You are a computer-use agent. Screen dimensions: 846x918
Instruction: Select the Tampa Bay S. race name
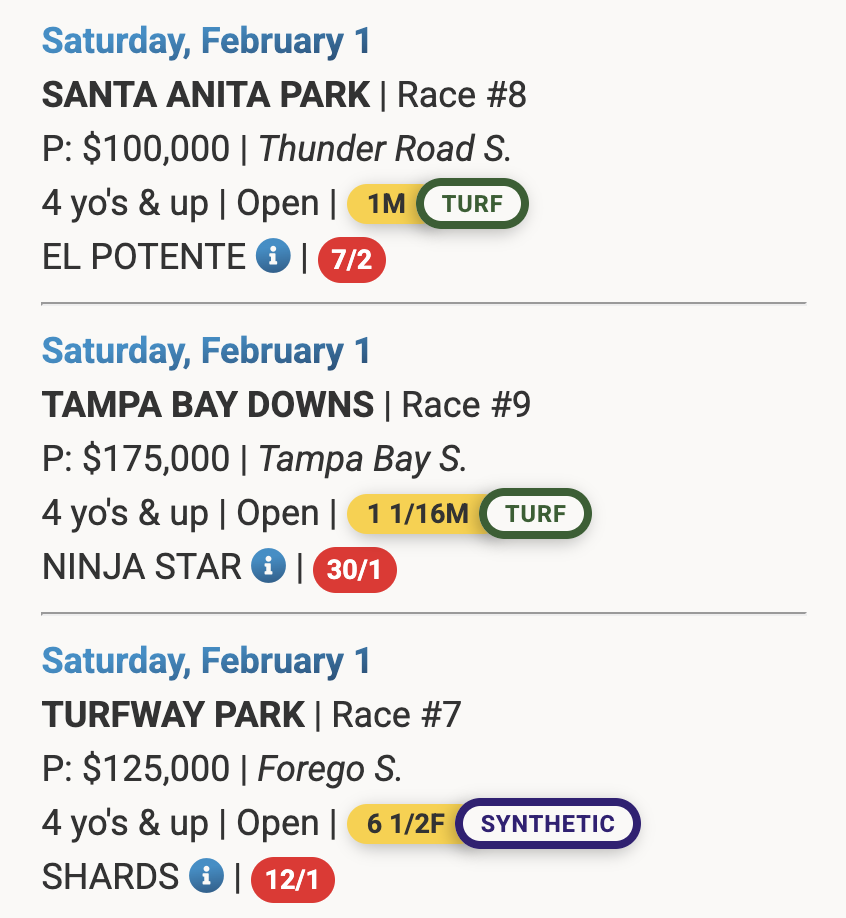362,459
